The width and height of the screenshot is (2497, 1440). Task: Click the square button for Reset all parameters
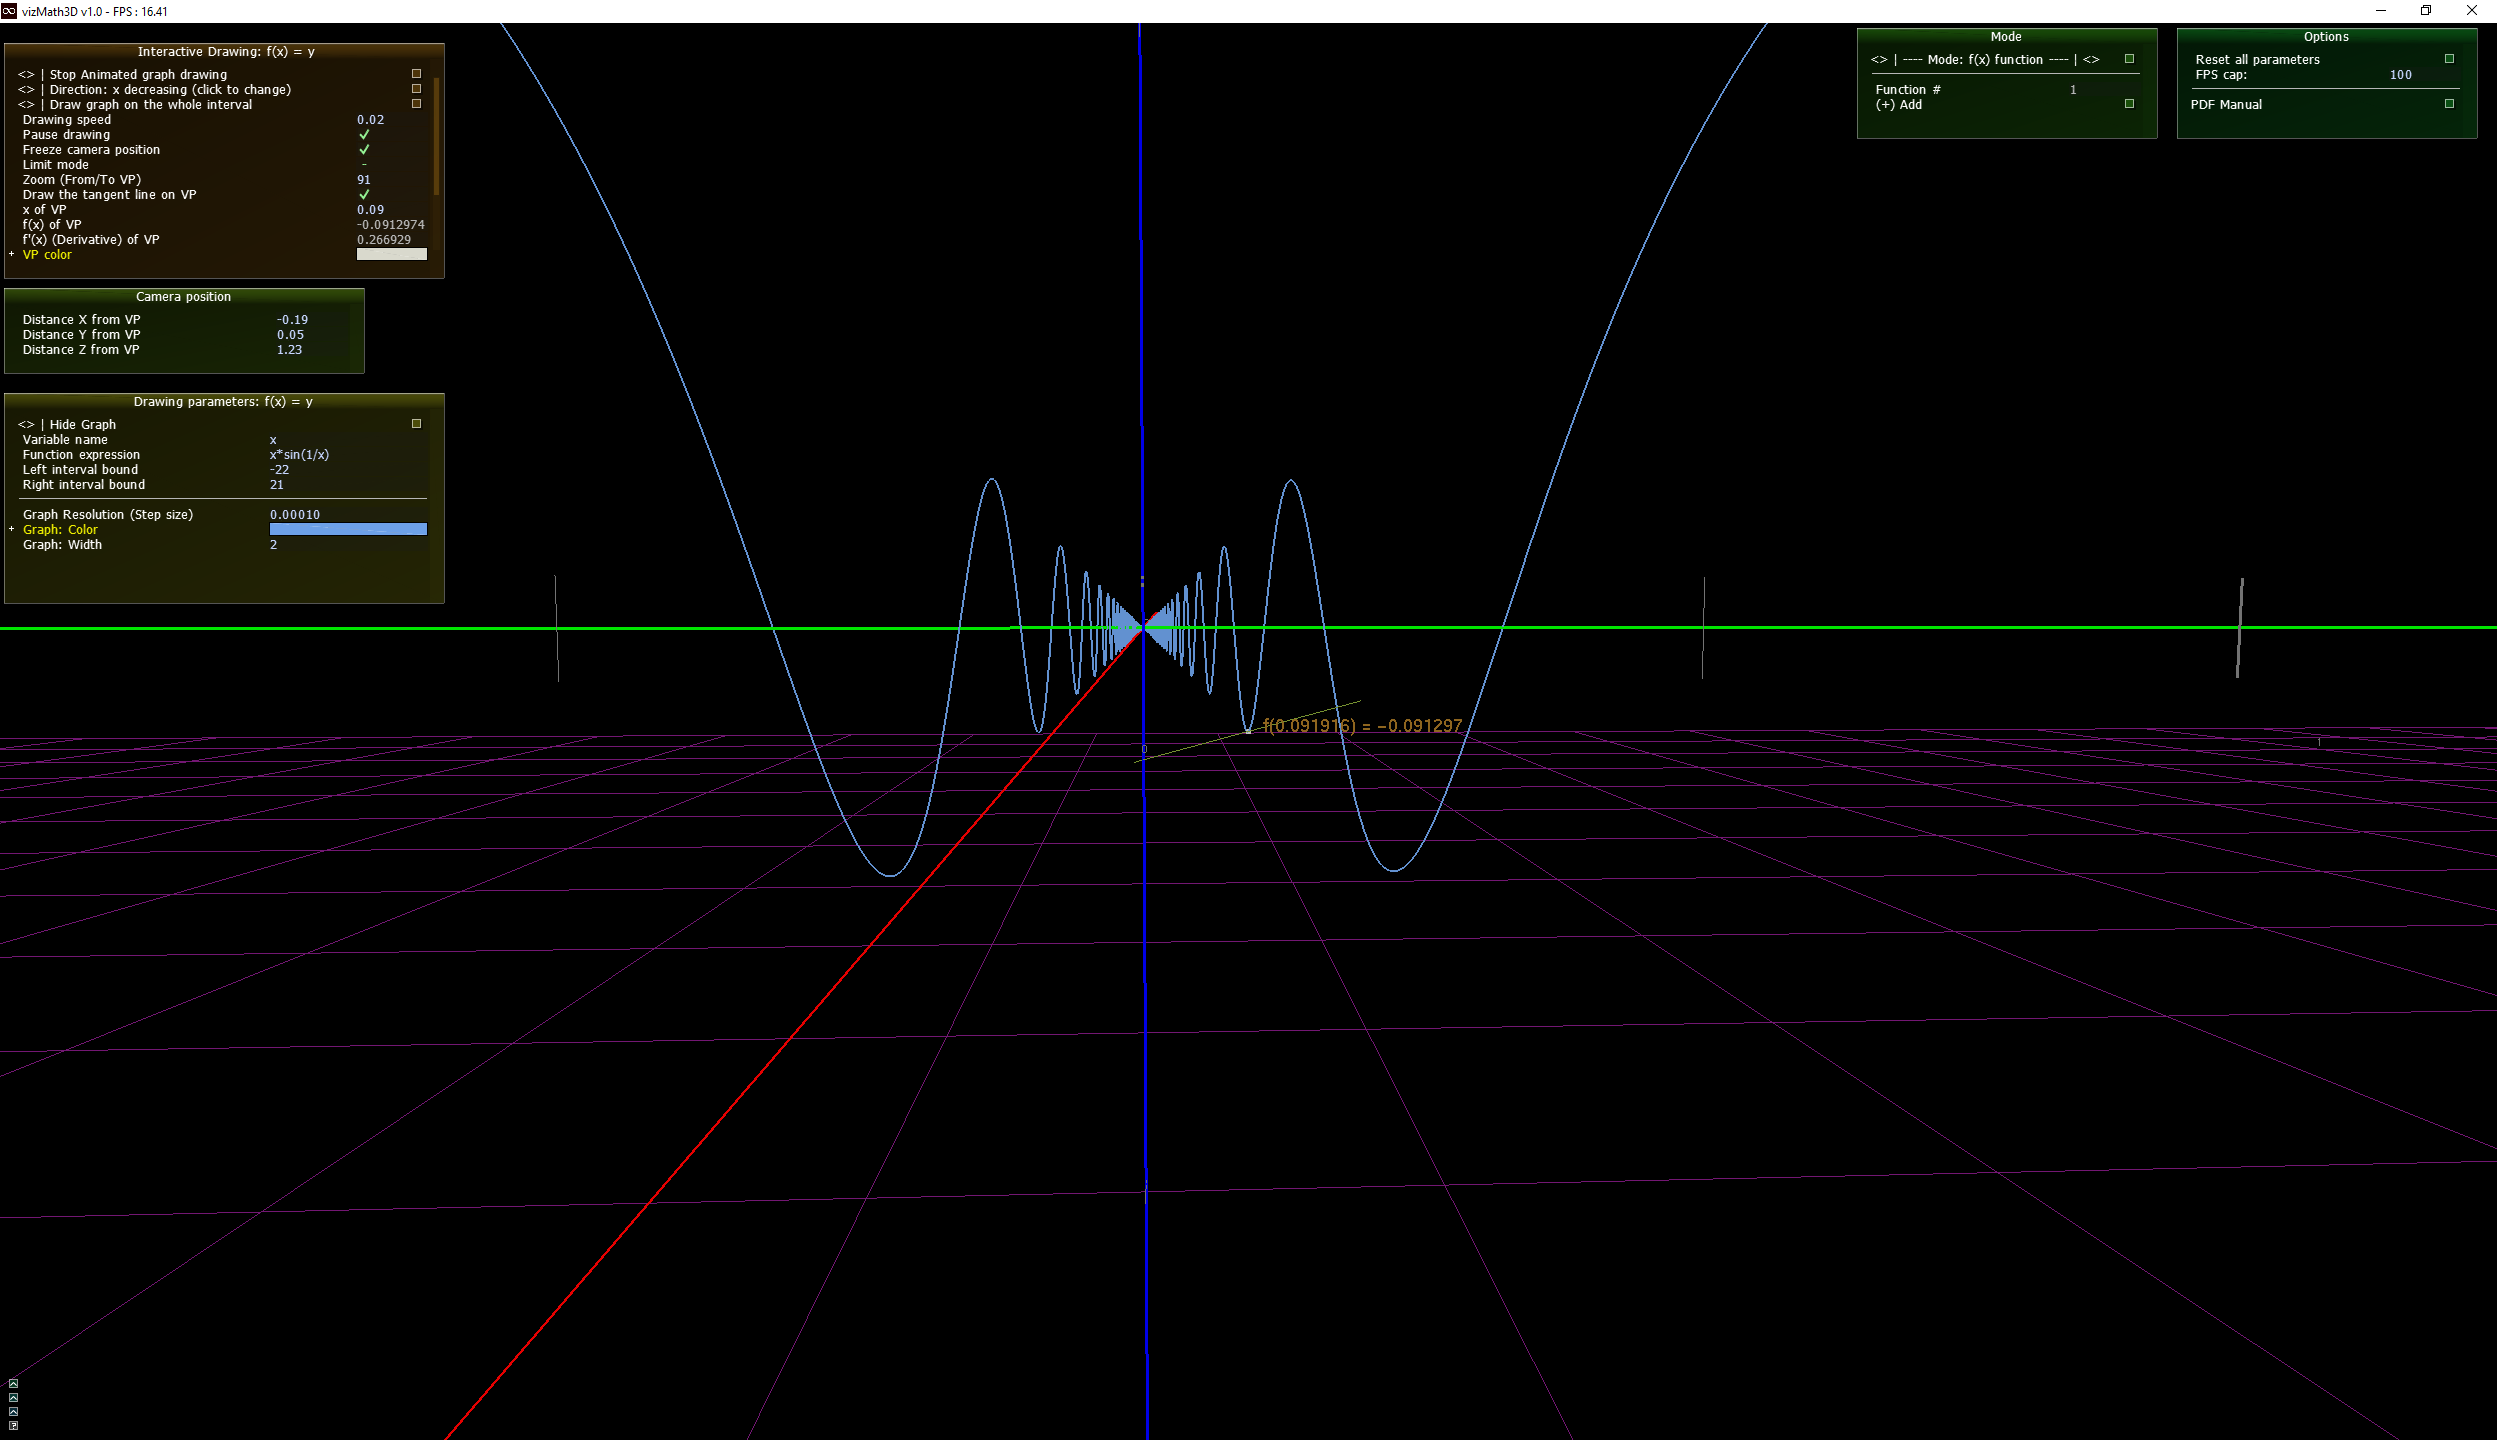(x=2449, y=59)
